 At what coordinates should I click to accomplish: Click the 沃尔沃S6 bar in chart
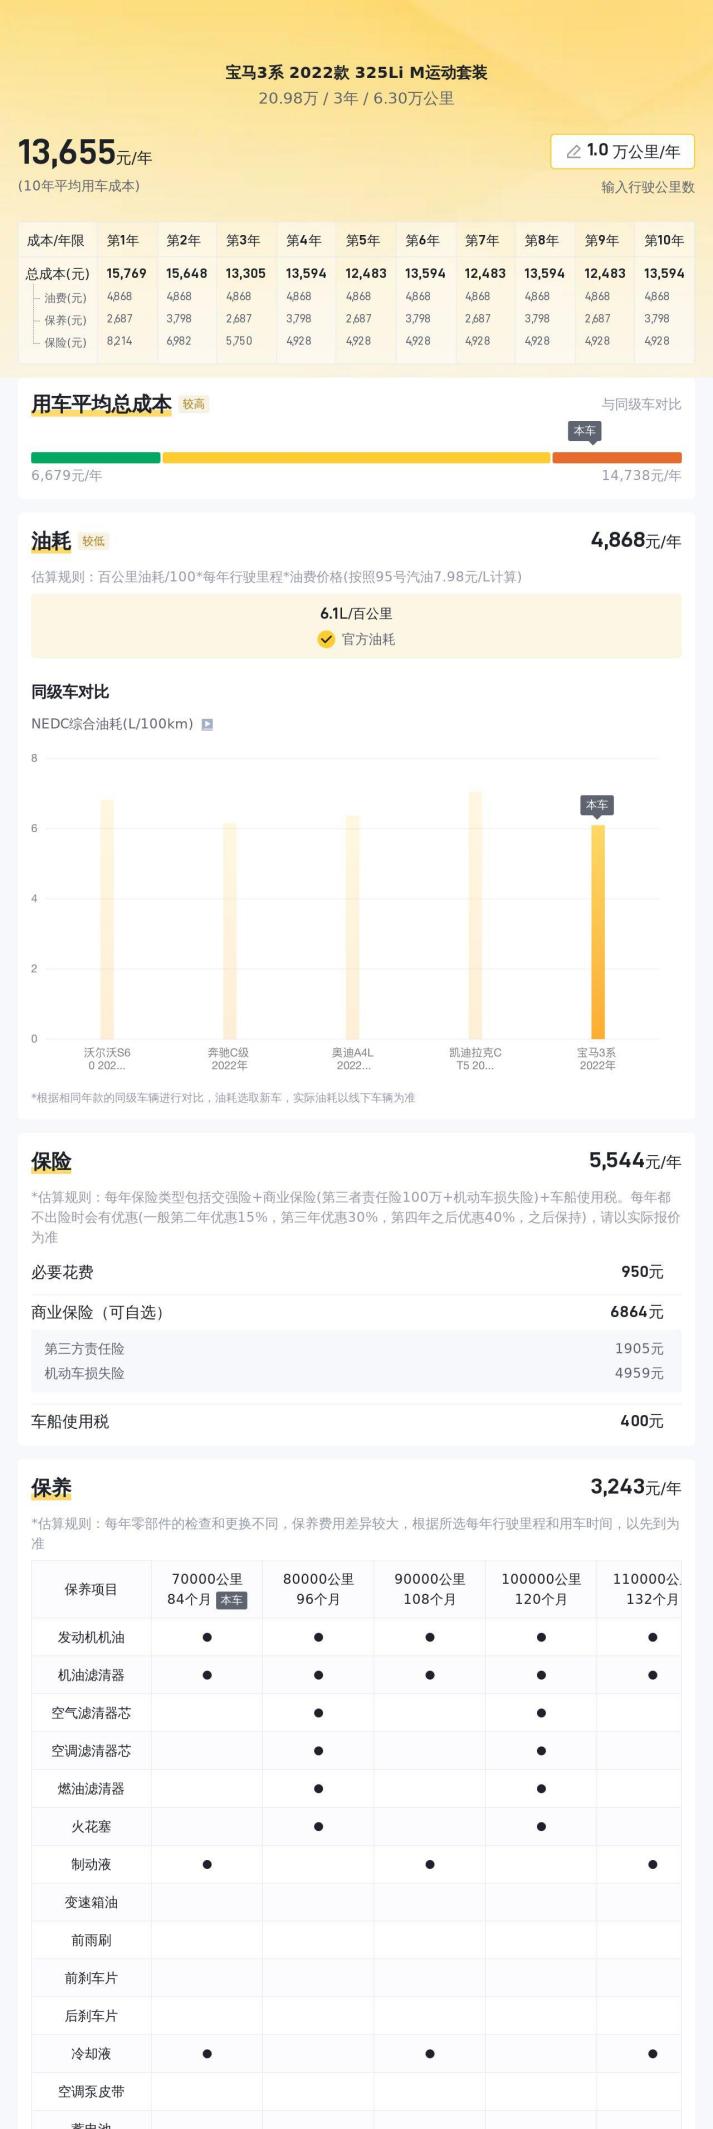107,919
